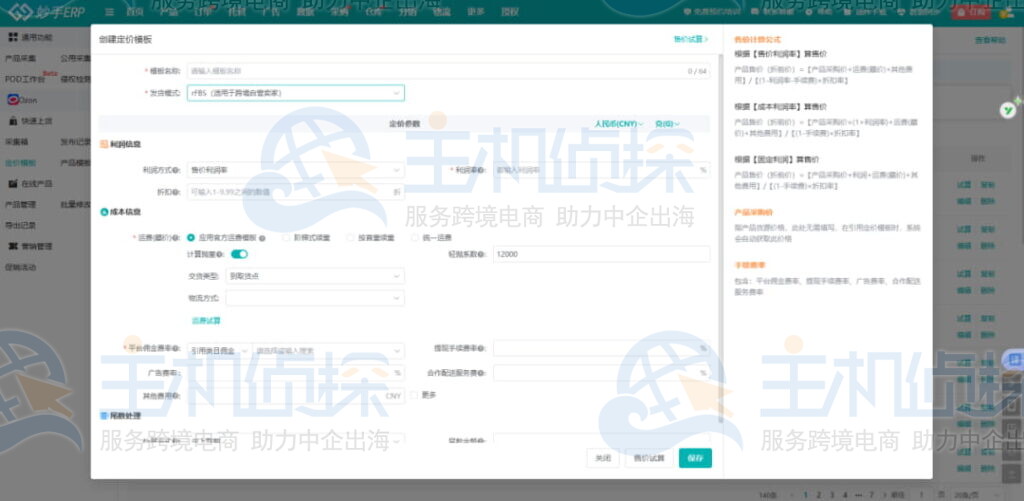Open the 人民币(CNY) currency dropdown
Image resolution: width=1024 pixels, height=501 pixels.
tap(618, 123)
